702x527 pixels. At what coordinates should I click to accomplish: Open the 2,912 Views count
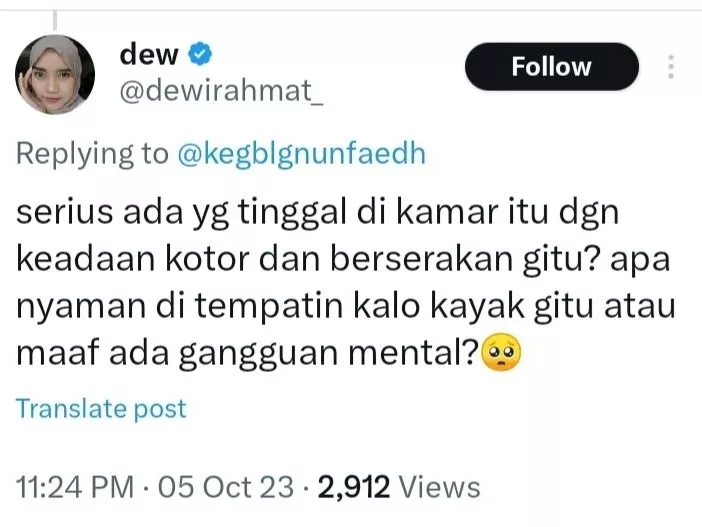[399, 487]
